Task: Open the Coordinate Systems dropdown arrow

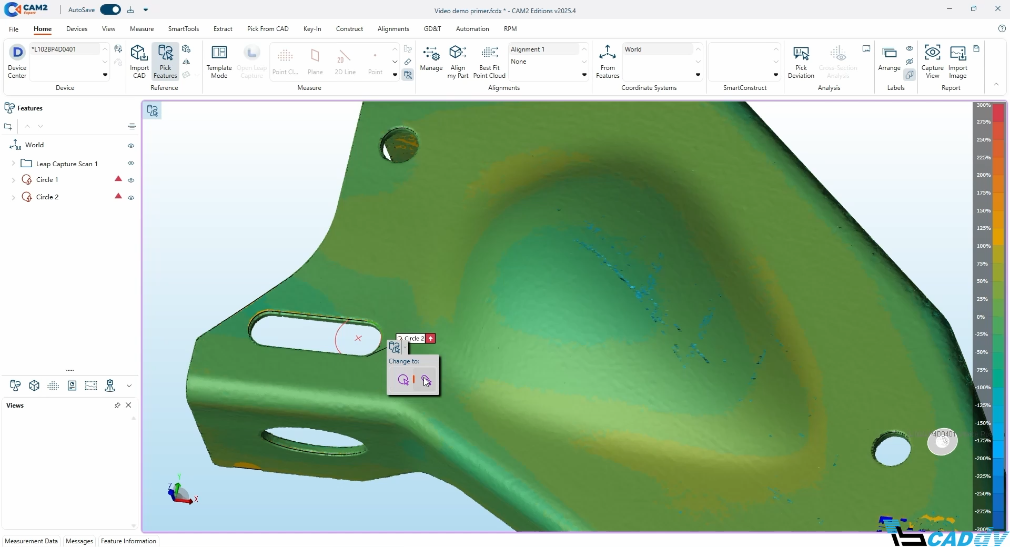Action: (x=698, y=75)
